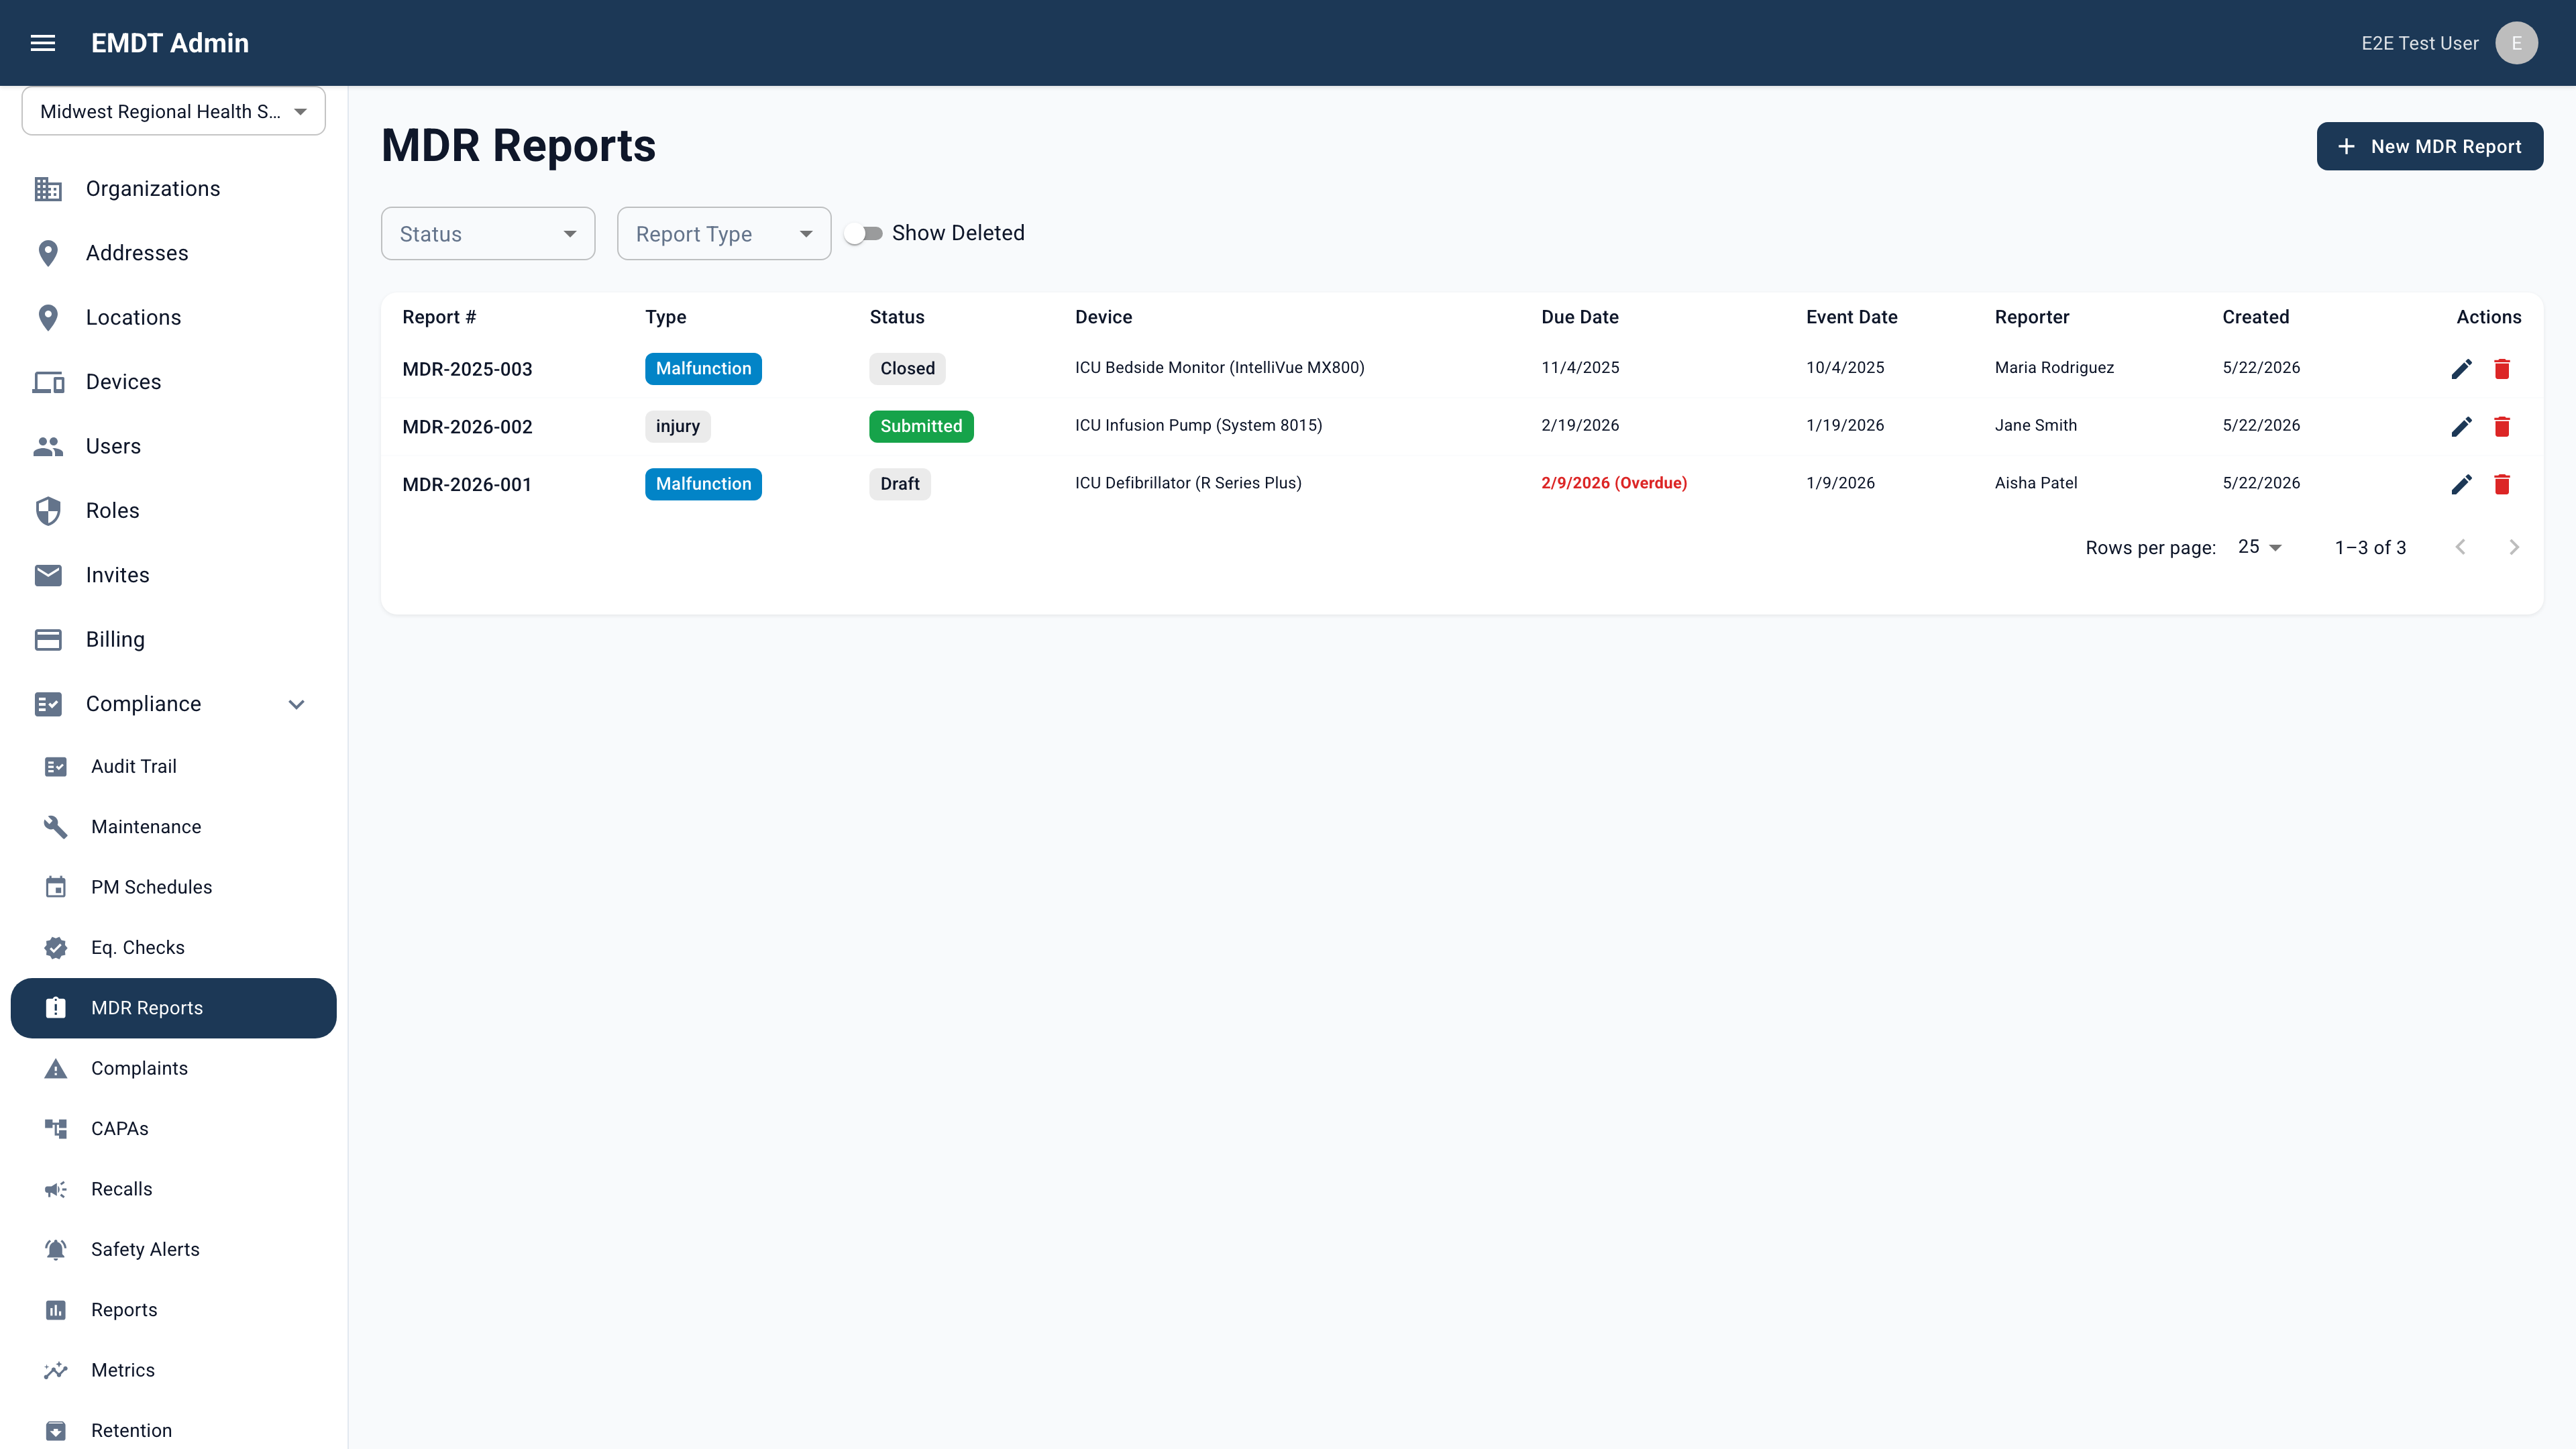This screenshot has height=1449, width=2576.
Task: Open the Report Type filter dropdown
Action: (724, 234)
